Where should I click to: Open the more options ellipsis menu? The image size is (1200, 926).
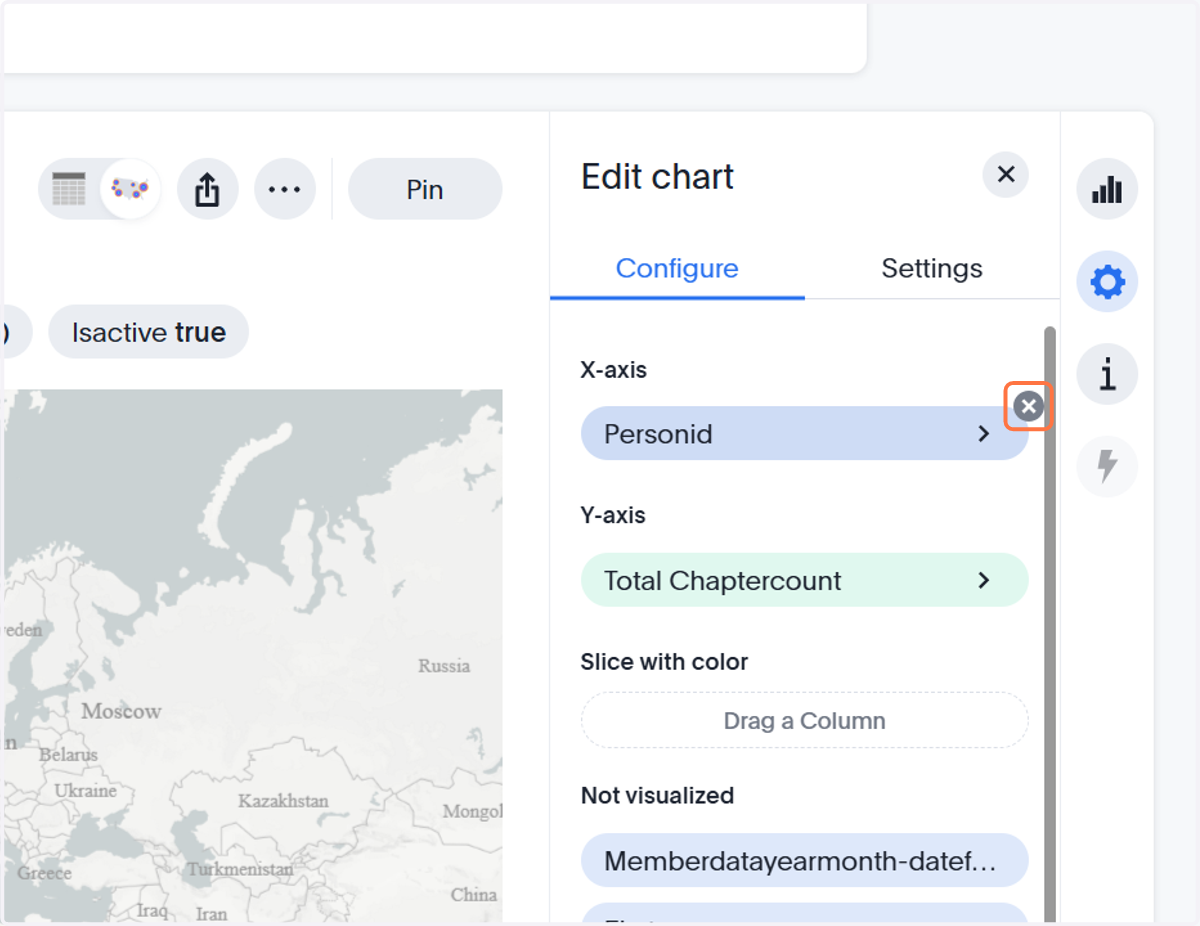(x=285, y=189)
